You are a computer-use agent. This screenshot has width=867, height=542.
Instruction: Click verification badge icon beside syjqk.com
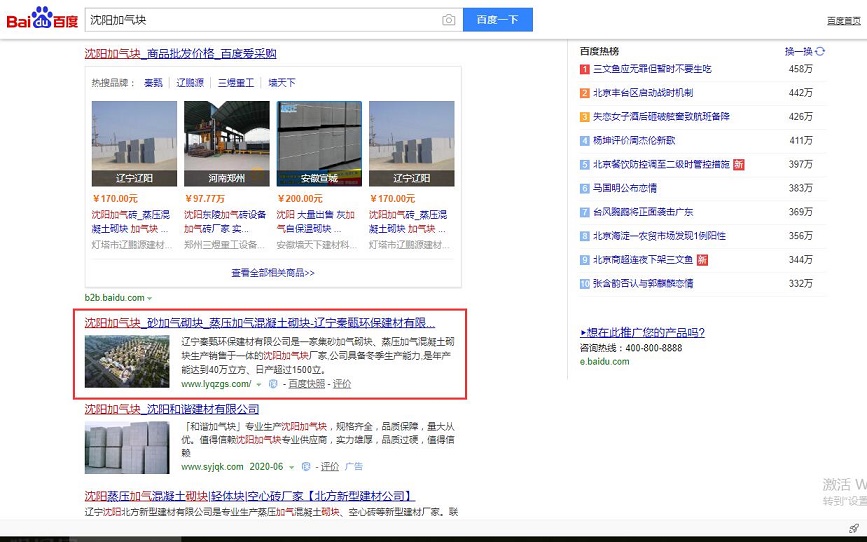coord(306,467)
